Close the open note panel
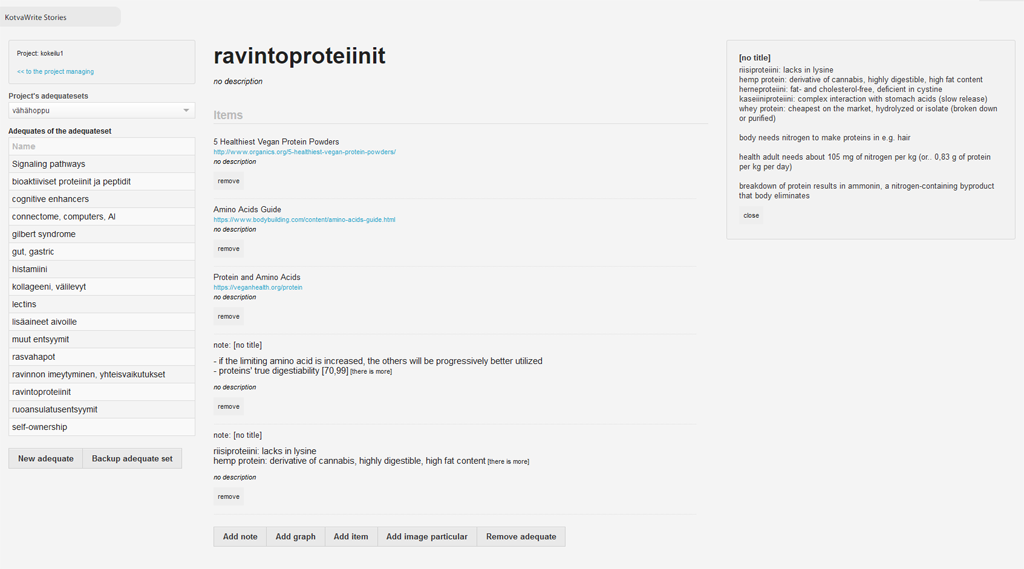Viewport: 1024px width, 569px height. pyautogui.click(x=751, y=216)
